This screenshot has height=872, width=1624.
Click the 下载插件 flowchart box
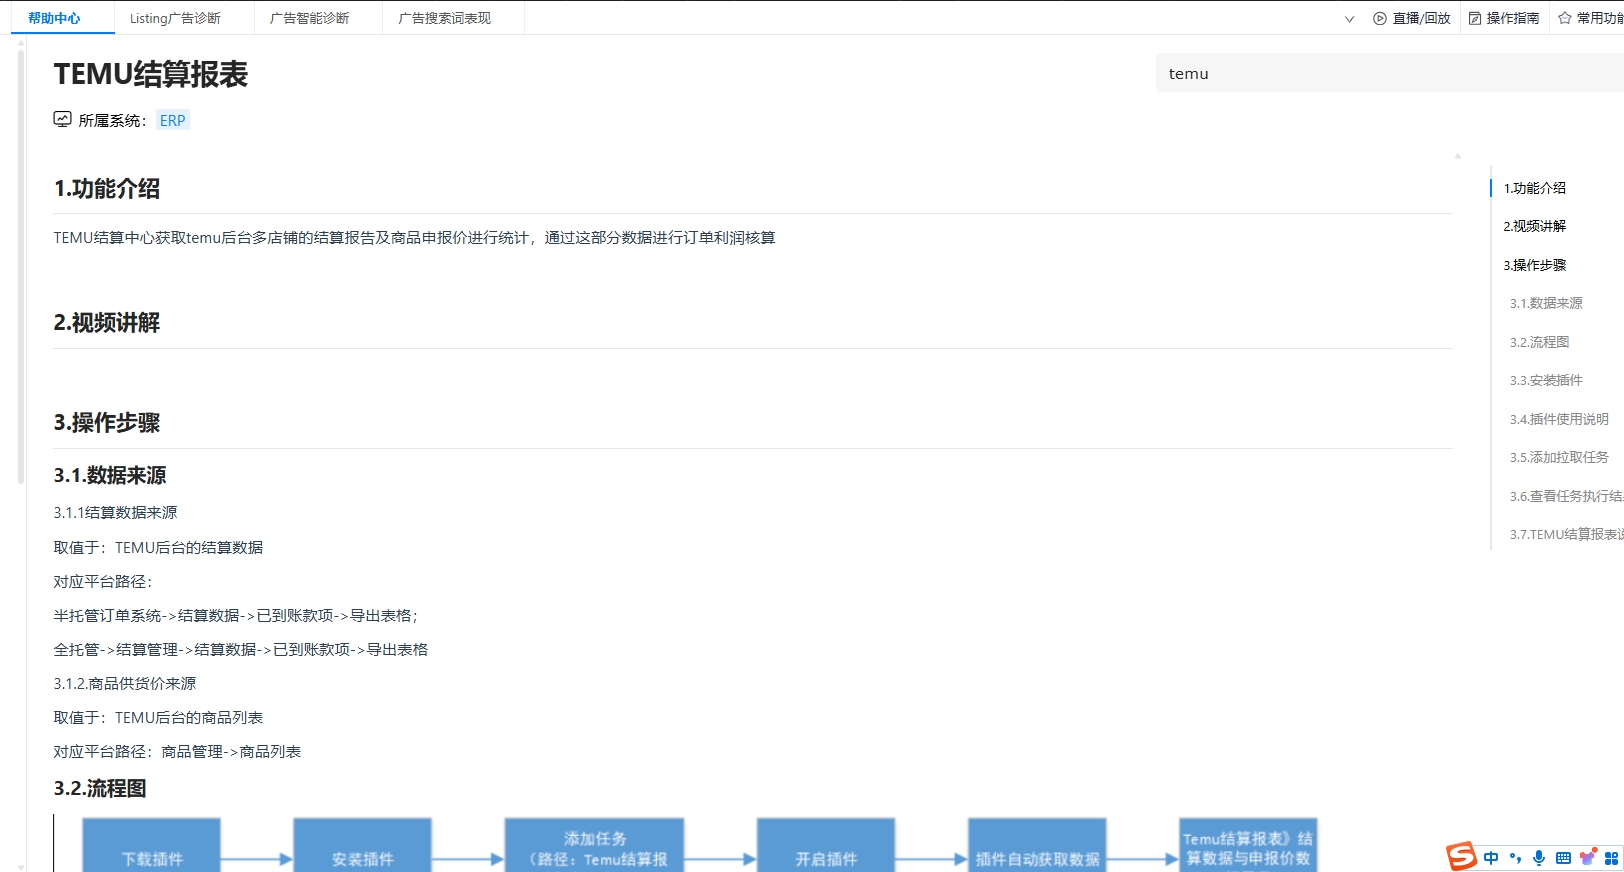[151, 845]
